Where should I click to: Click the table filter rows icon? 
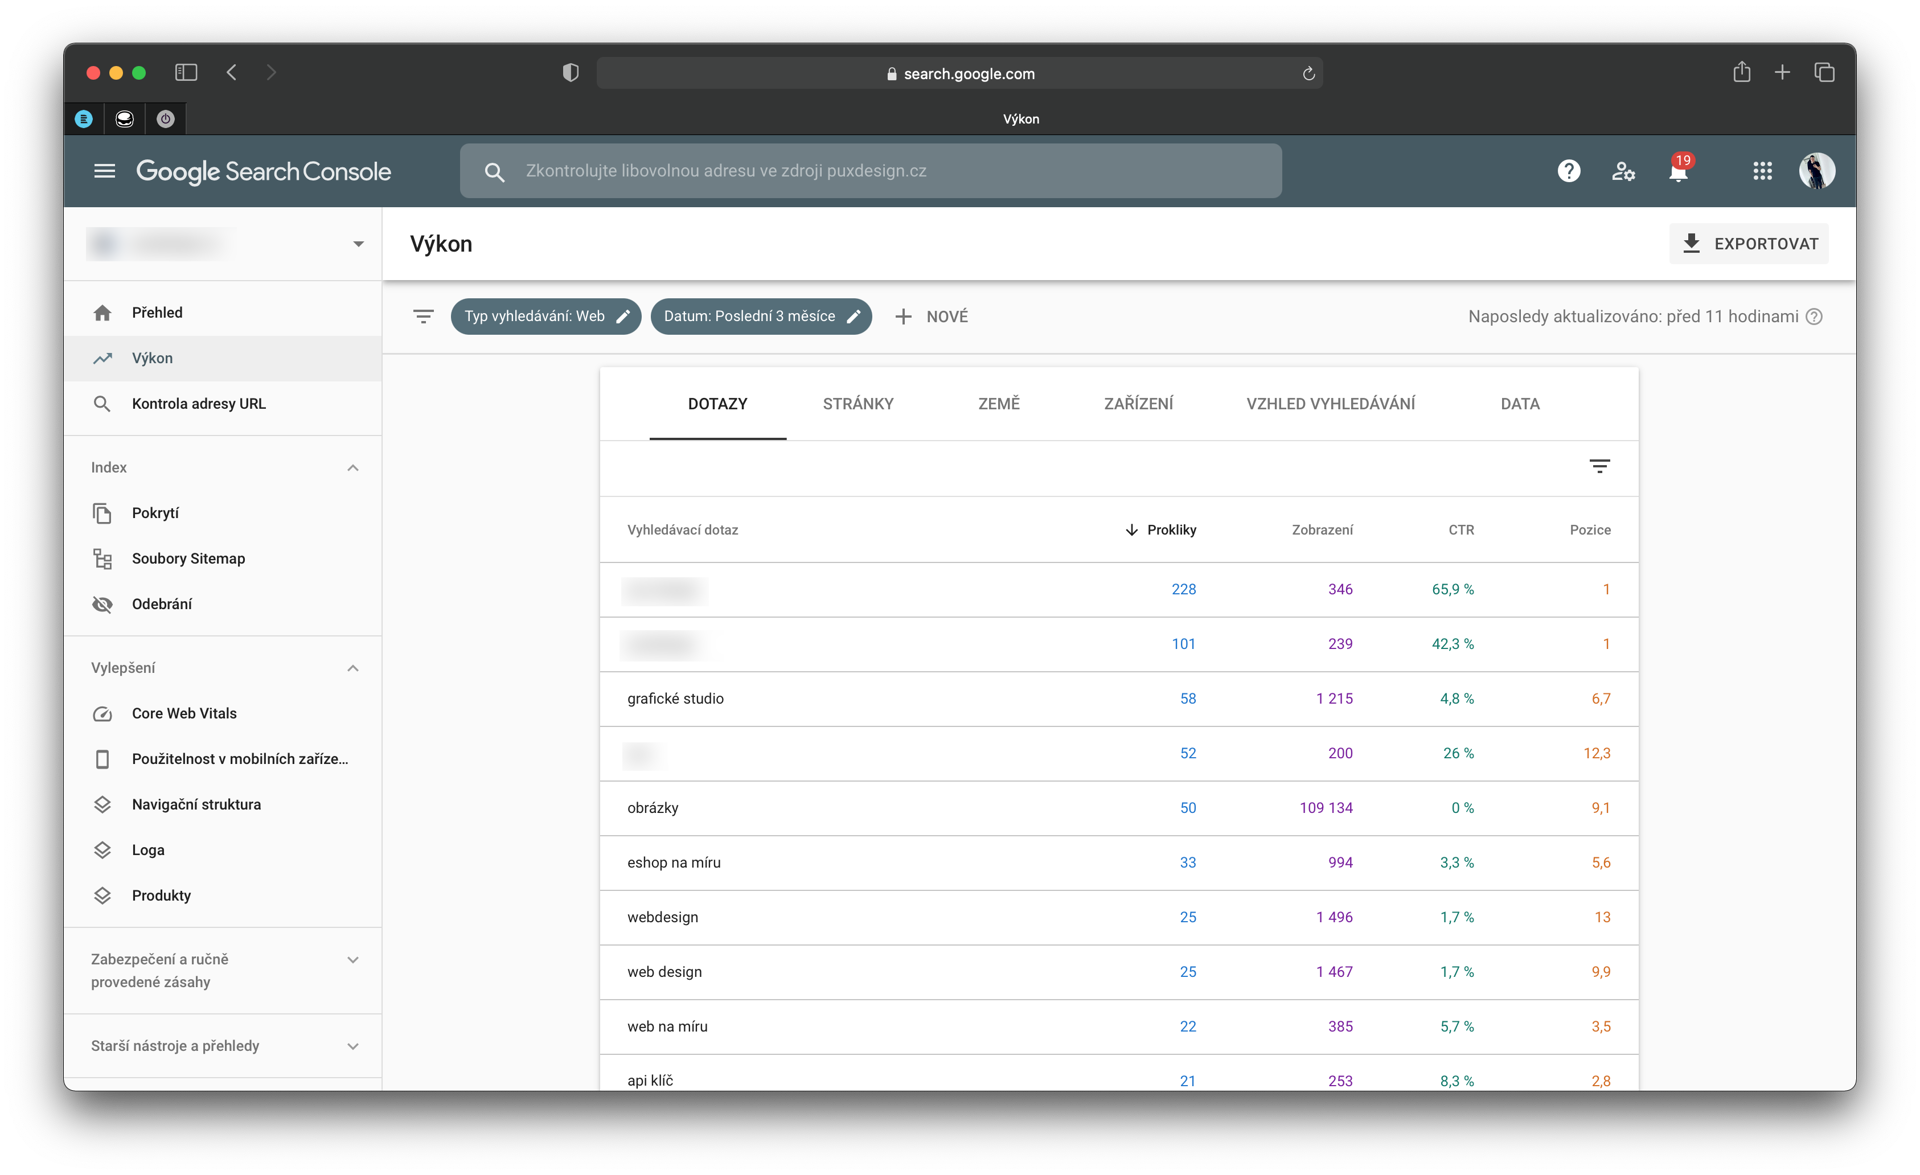(1599, 467)
